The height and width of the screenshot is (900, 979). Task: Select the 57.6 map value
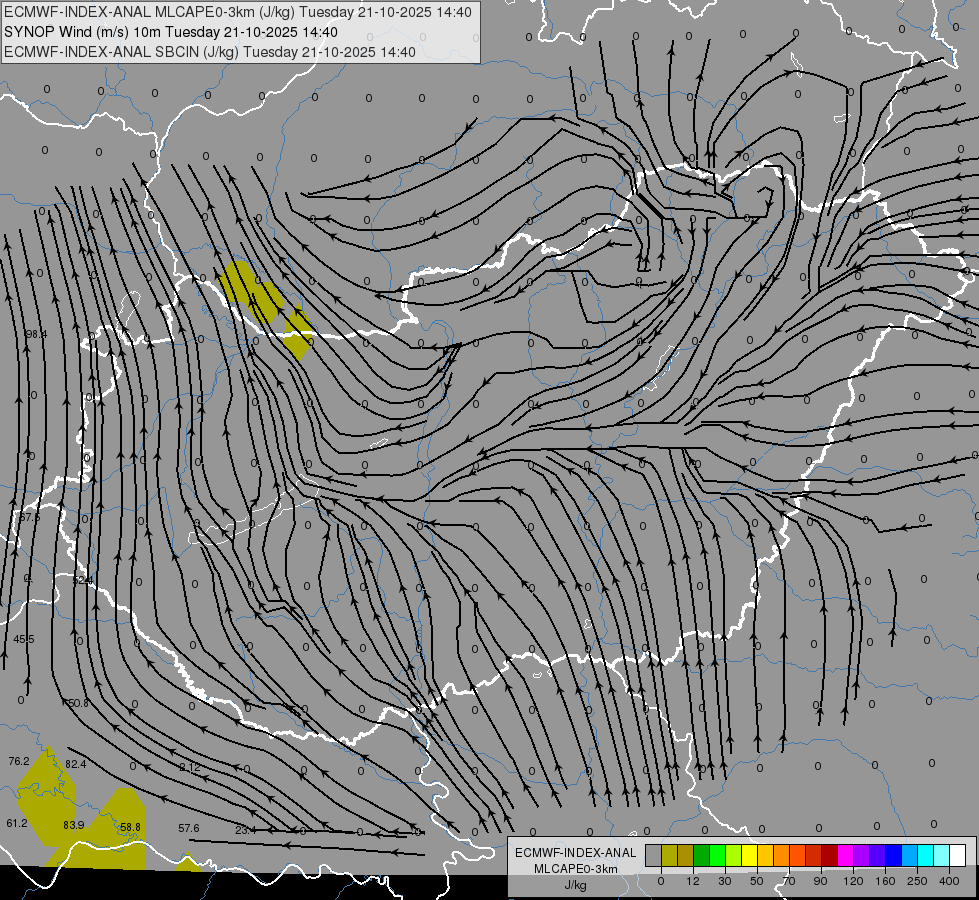click(x=189, y=828)
